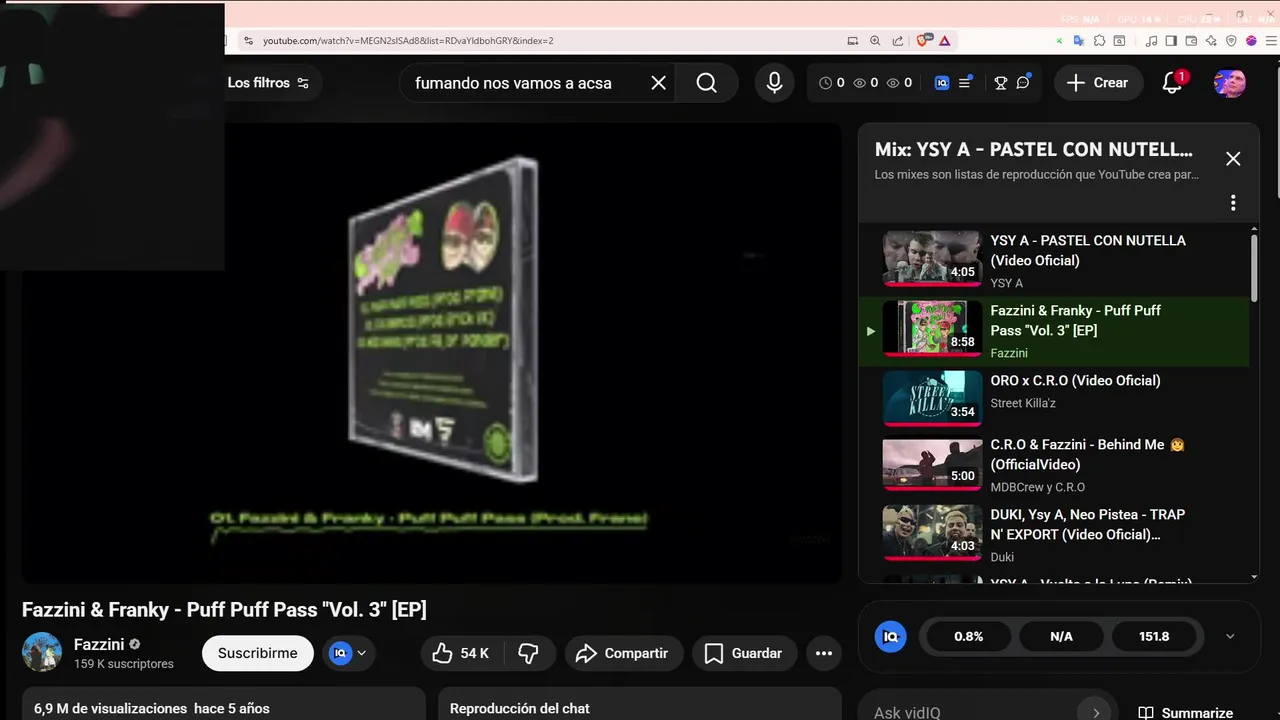Screen dimensions: 1280x720
Task: Open more actions three-dot button under video
Action: pyautogui.click(x=824, y=653)
